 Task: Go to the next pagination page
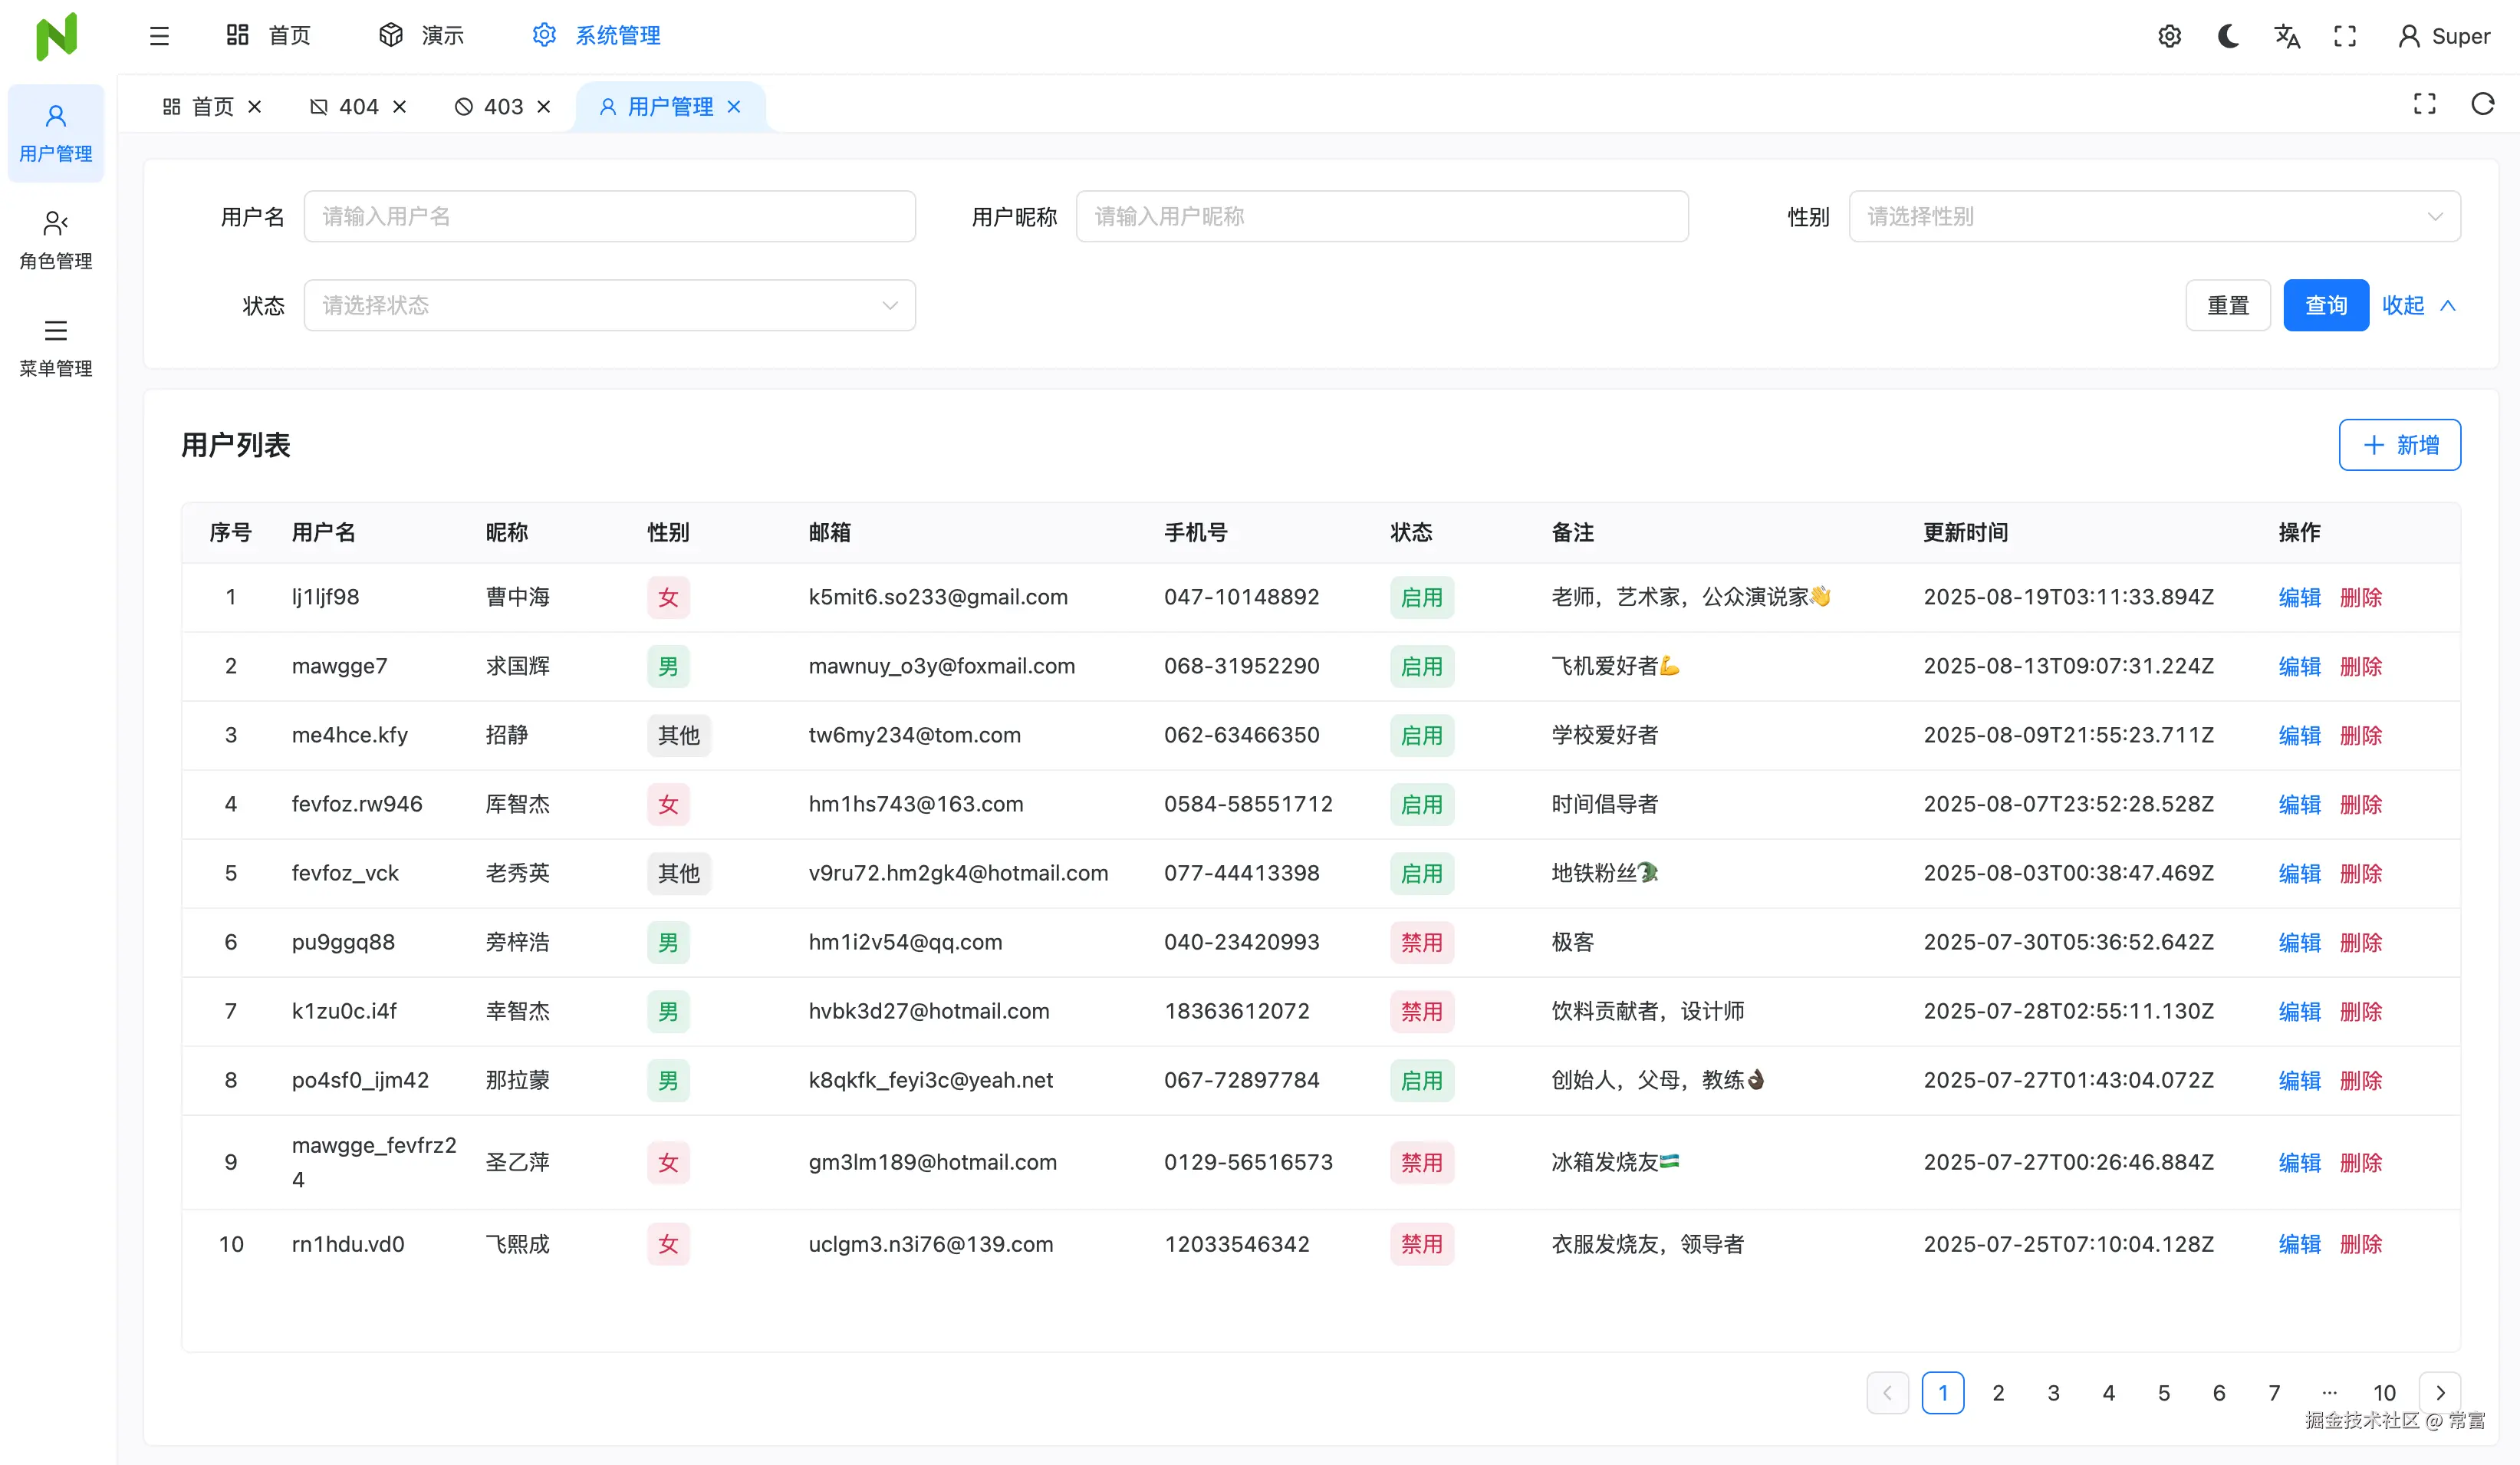2440,1392
